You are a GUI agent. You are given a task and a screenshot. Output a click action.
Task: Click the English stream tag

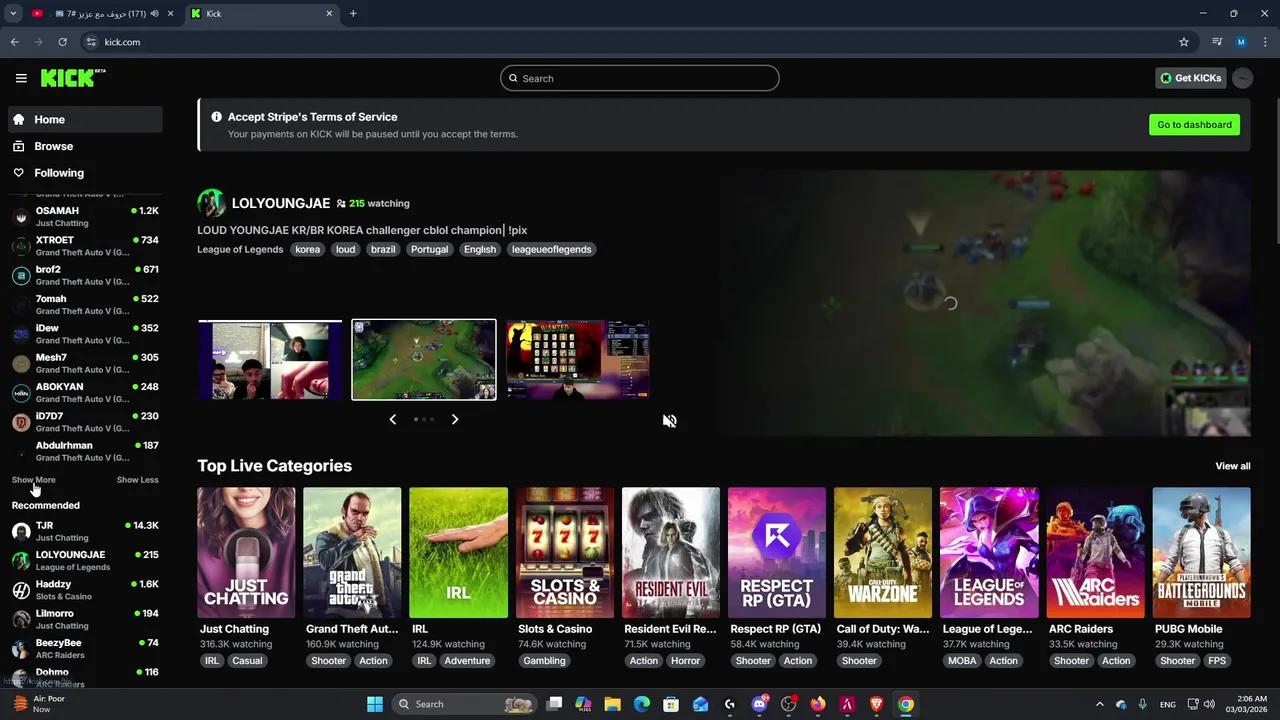coord(480,249)
